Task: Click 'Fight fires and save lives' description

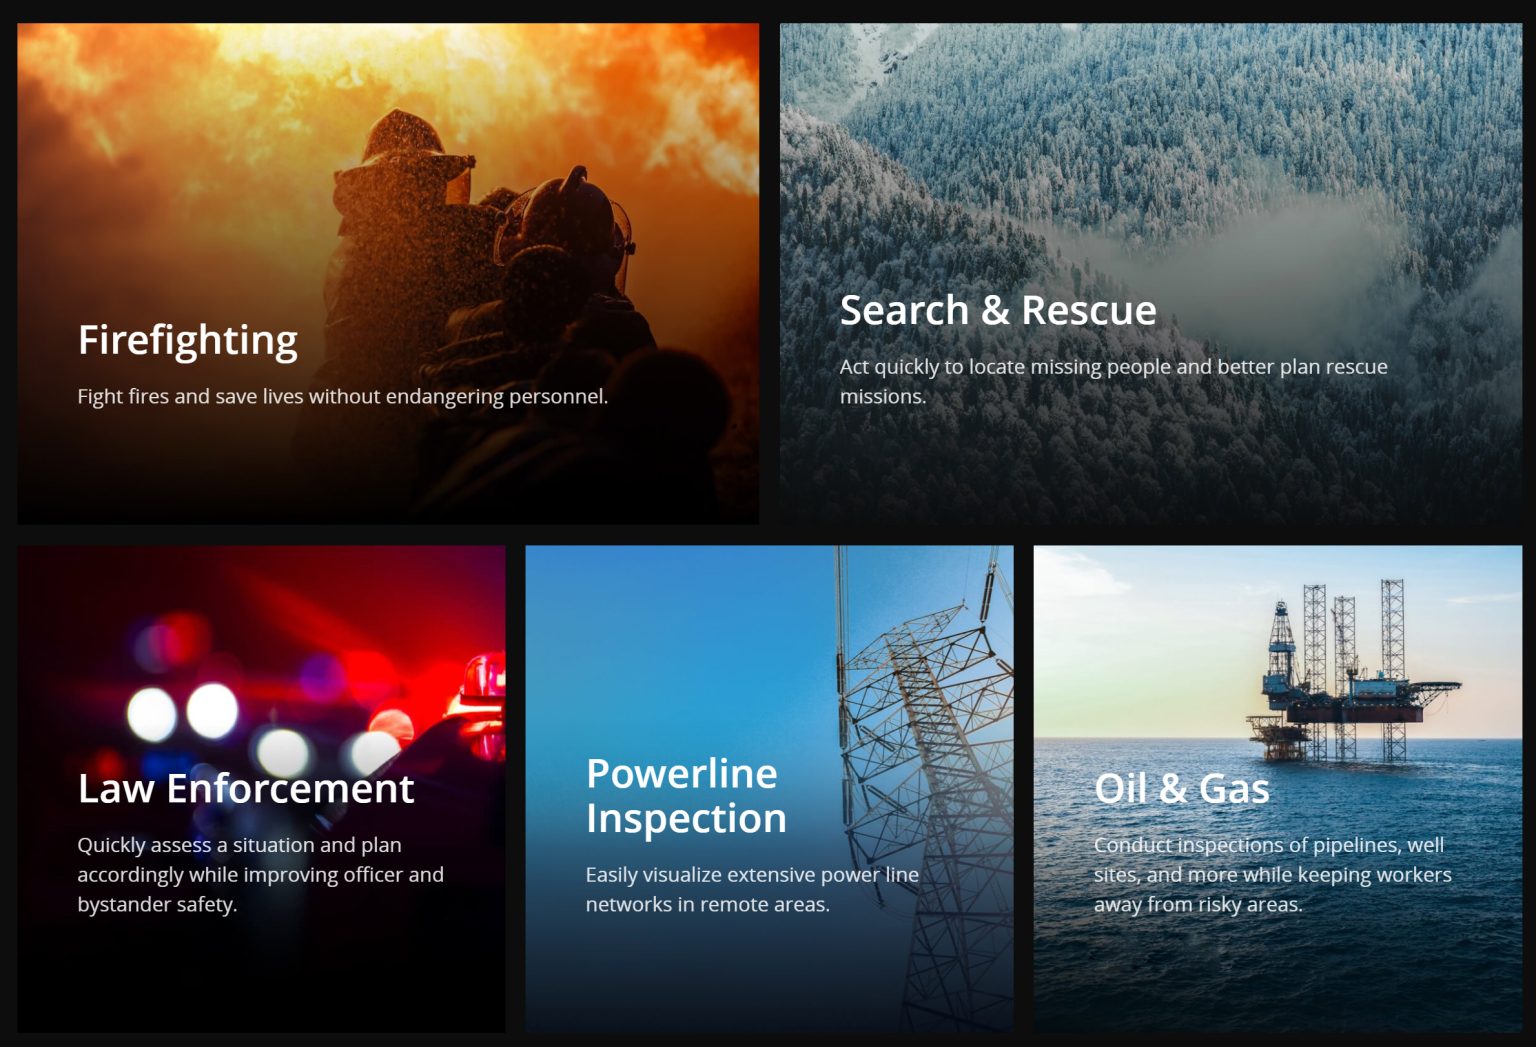Action: tap(342, 397)
